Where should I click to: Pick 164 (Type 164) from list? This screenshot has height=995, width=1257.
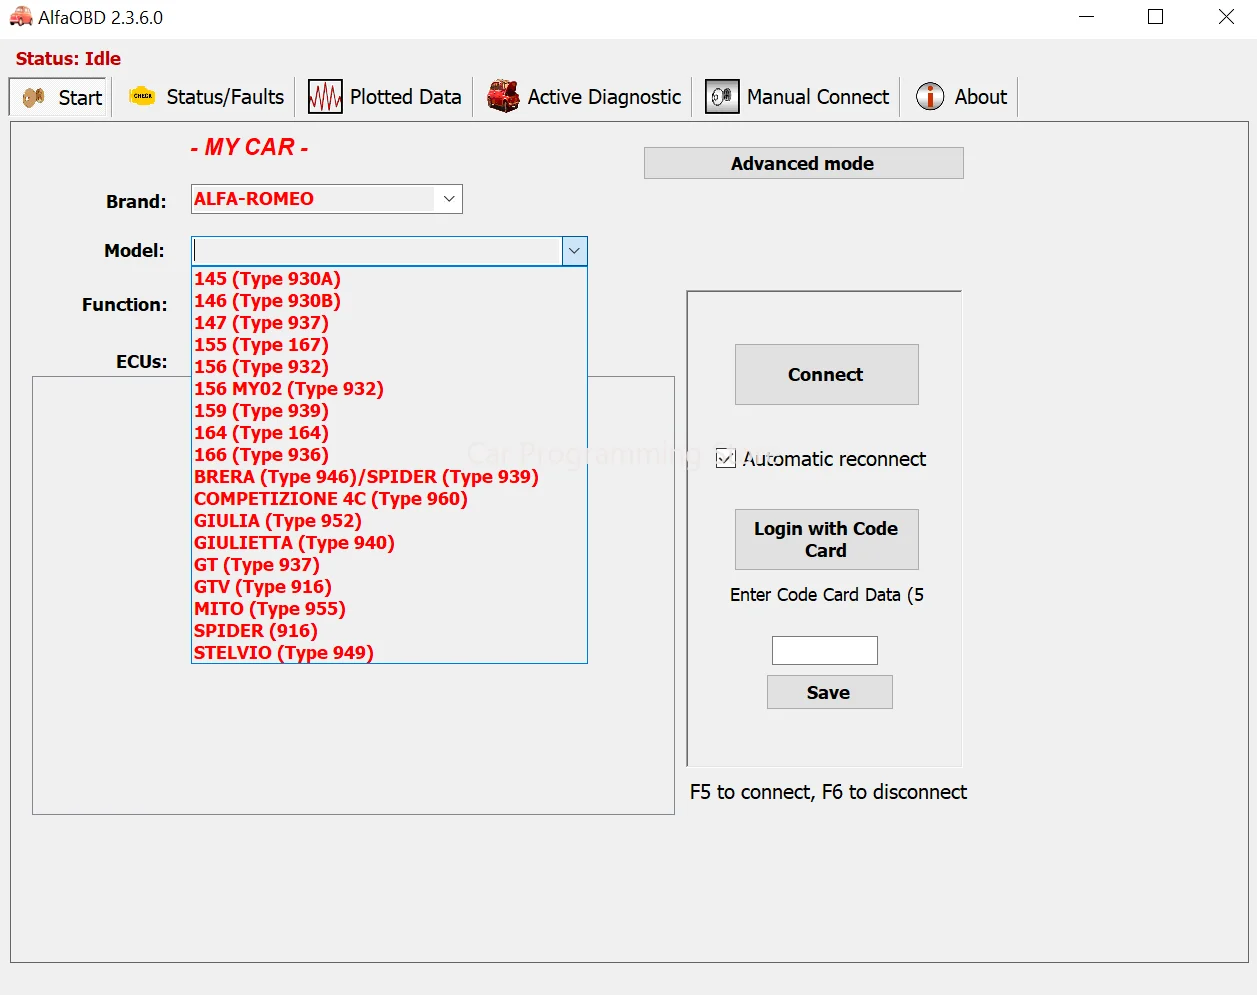(389, 433)
